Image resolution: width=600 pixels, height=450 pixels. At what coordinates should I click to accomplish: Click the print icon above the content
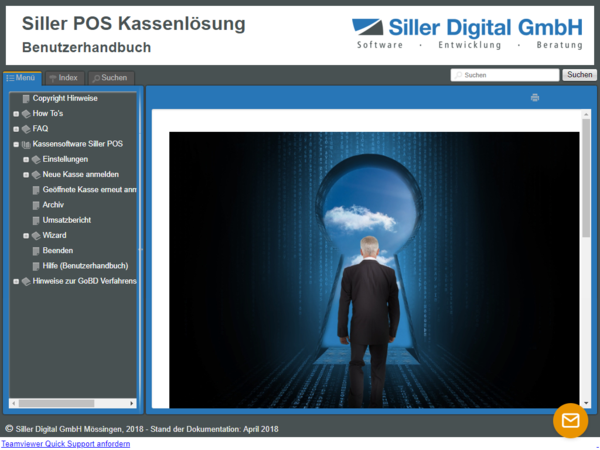tap(535, 97)
